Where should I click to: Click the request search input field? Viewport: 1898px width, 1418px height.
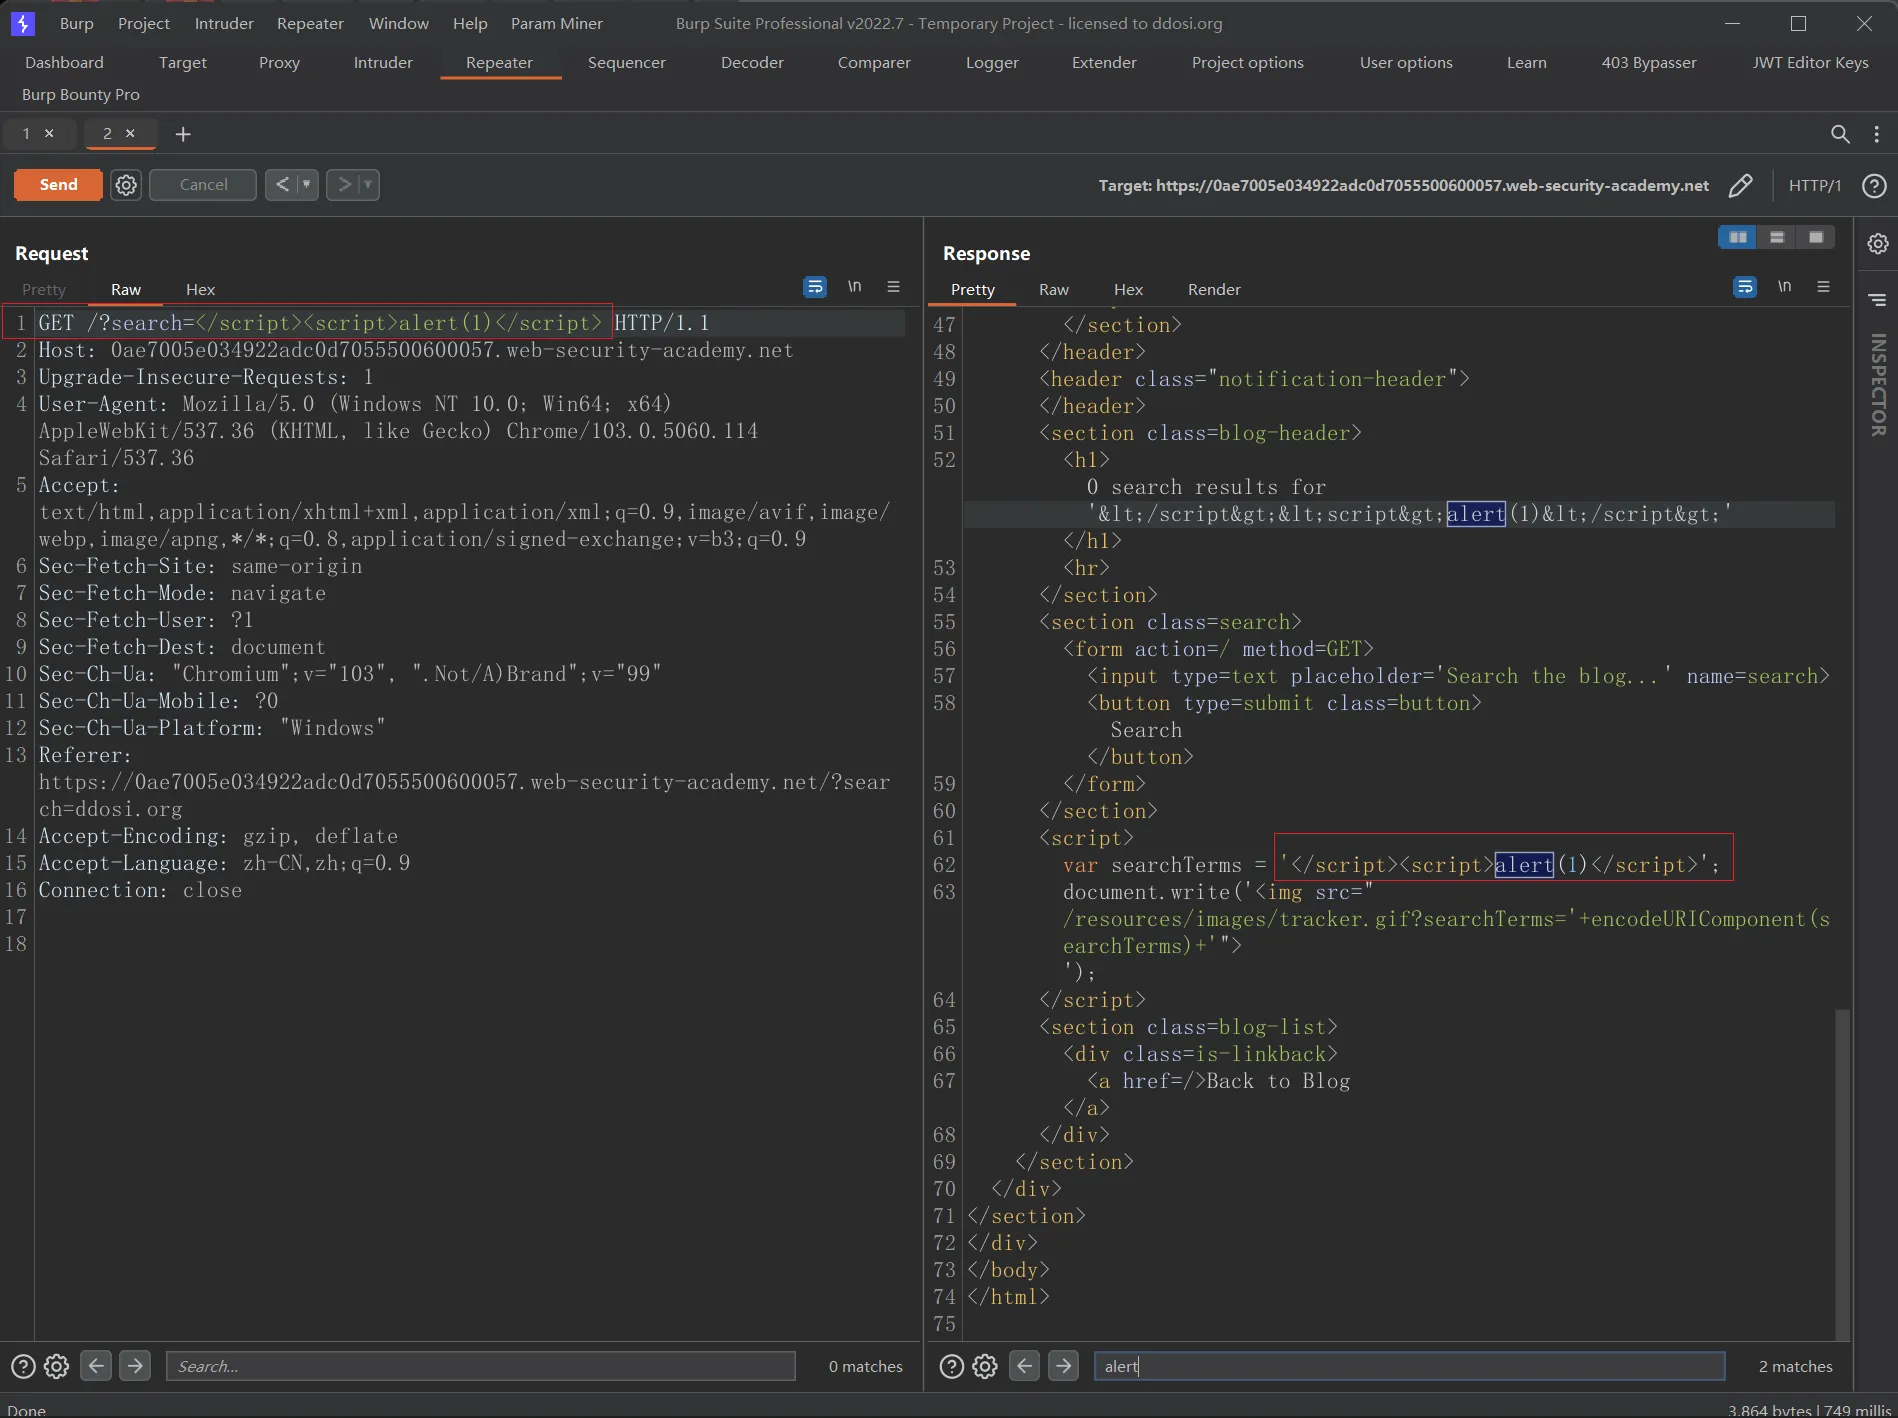[x=481, y=1366]
